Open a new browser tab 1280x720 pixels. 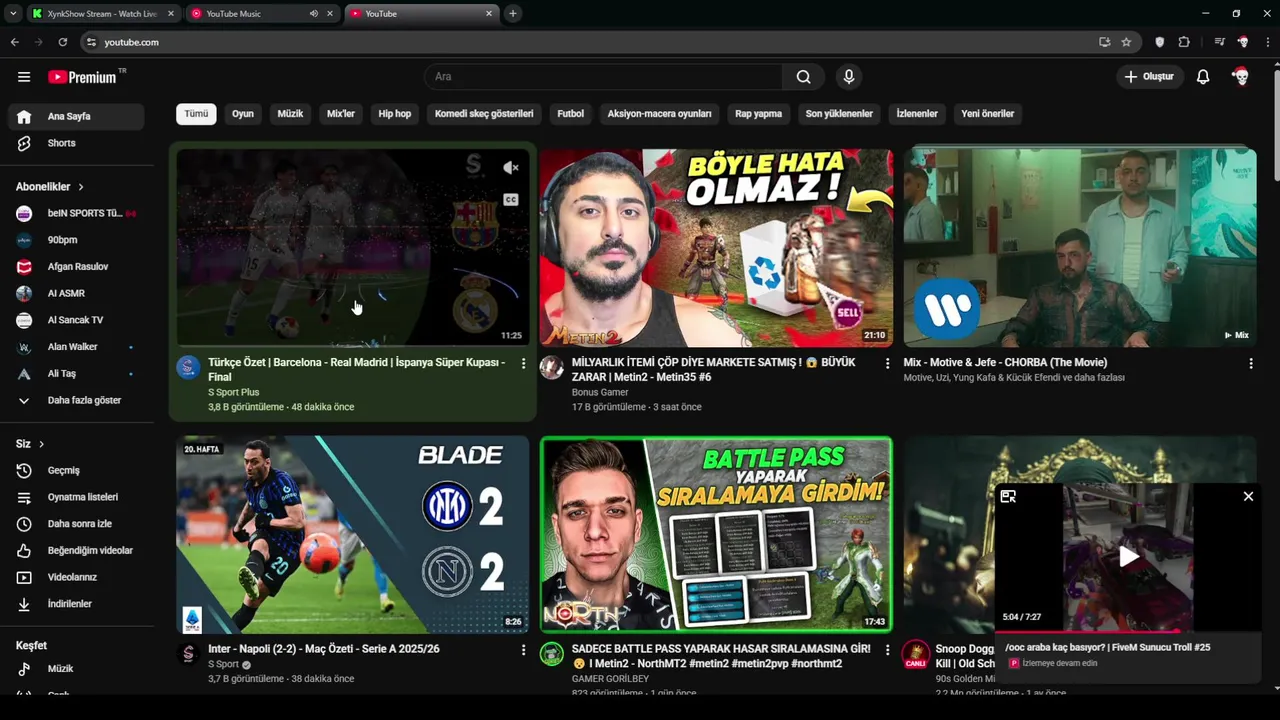(x=513, y=14)
